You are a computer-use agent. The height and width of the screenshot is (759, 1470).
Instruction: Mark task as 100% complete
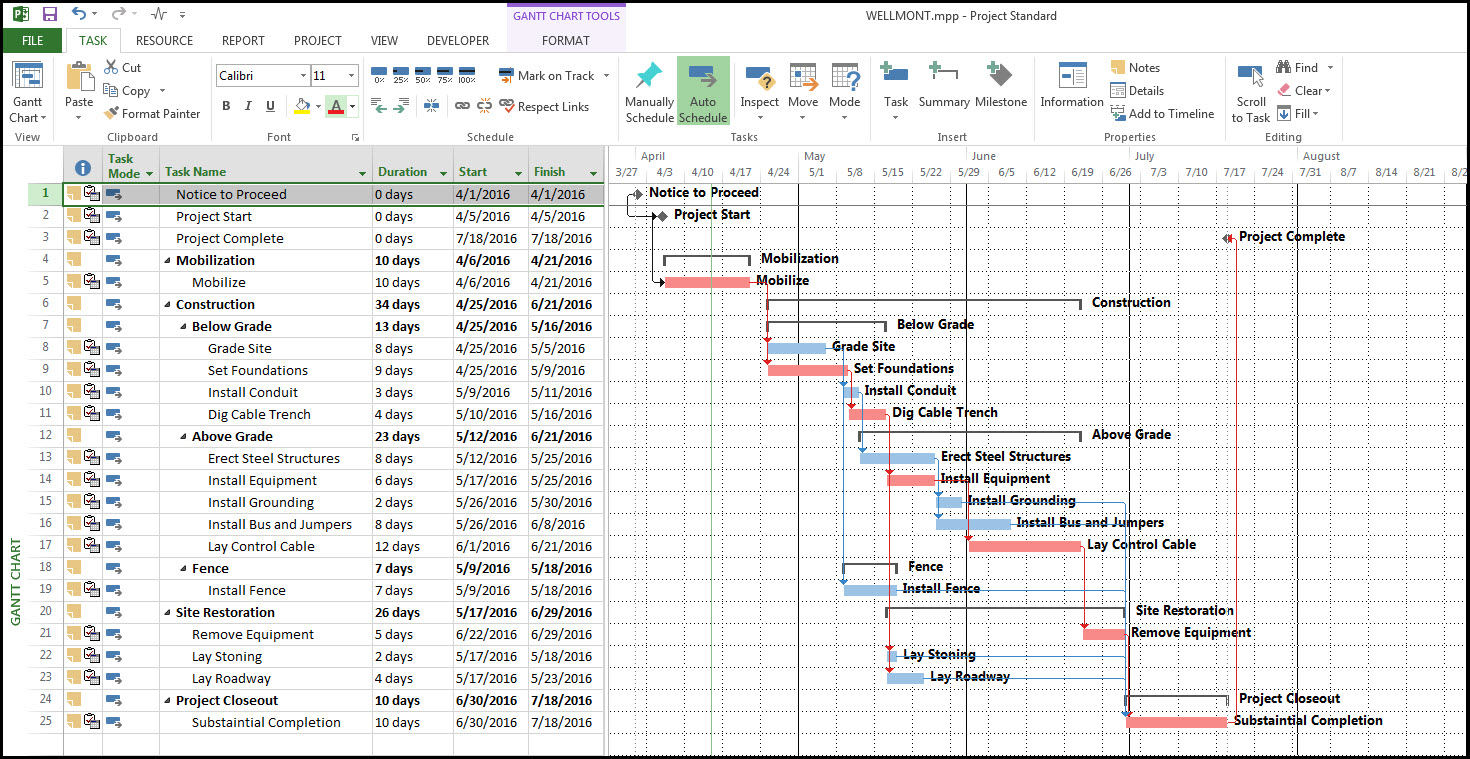click(467, 74)
